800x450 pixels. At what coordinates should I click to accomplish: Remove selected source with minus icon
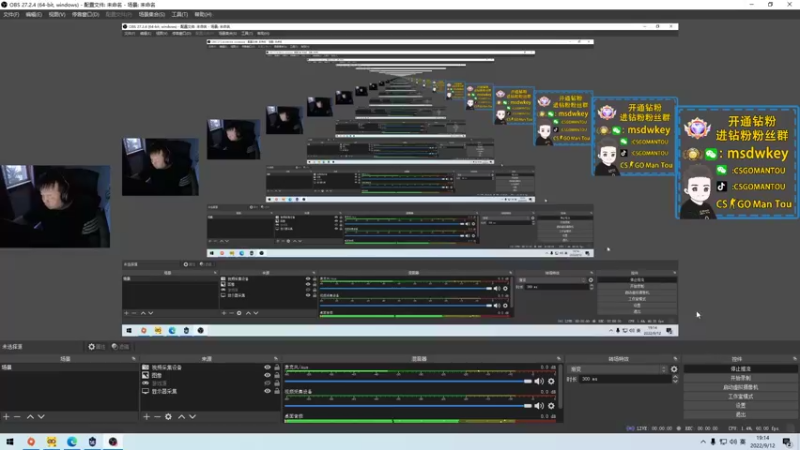pos(157,417)
